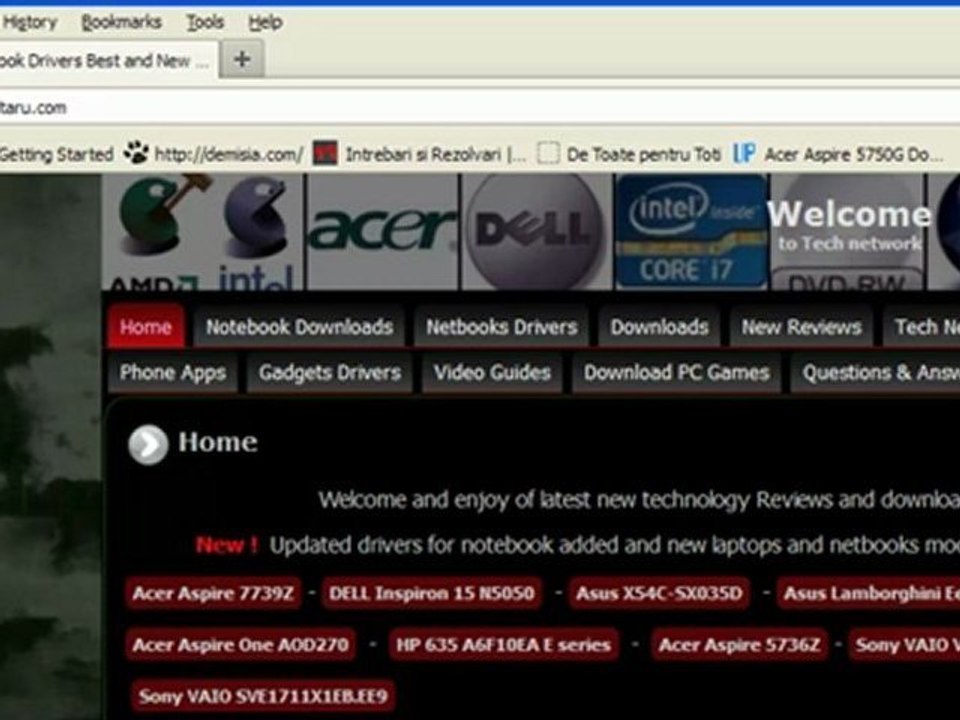Open Asus Lamborghini drivers link
Image resolution: width=960 pixels, height=720 pixels.
(x=868, y=593)
